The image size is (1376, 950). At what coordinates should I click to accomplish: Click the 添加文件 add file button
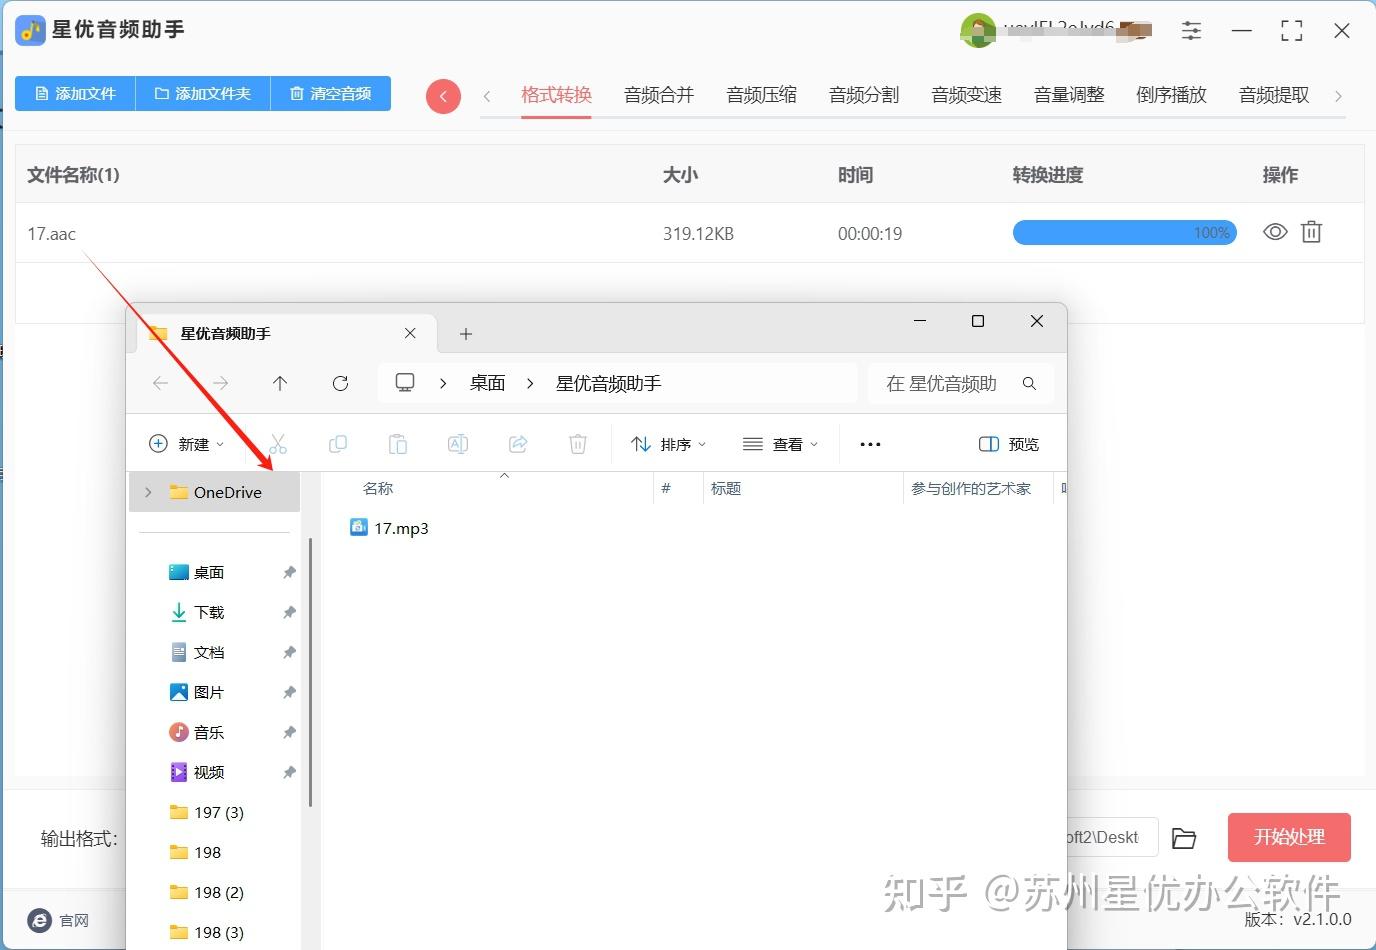[x=74, y=93]
